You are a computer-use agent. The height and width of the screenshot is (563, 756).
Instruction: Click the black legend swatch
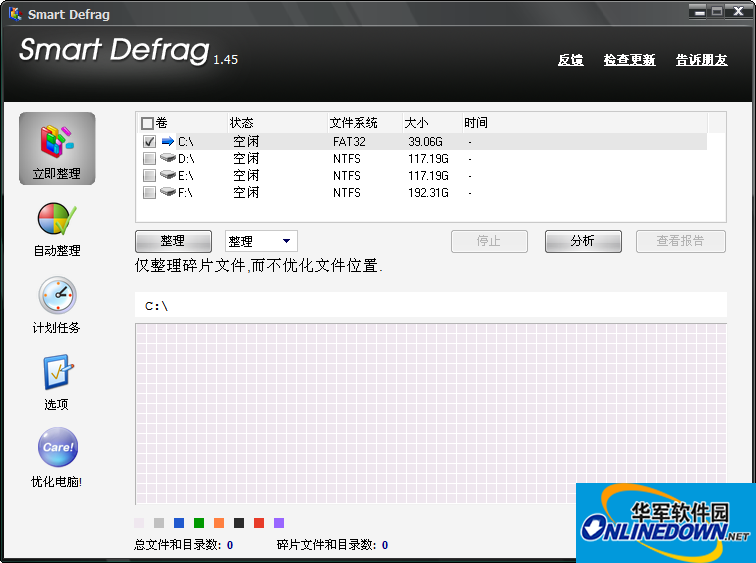click(x=239, y=523)
